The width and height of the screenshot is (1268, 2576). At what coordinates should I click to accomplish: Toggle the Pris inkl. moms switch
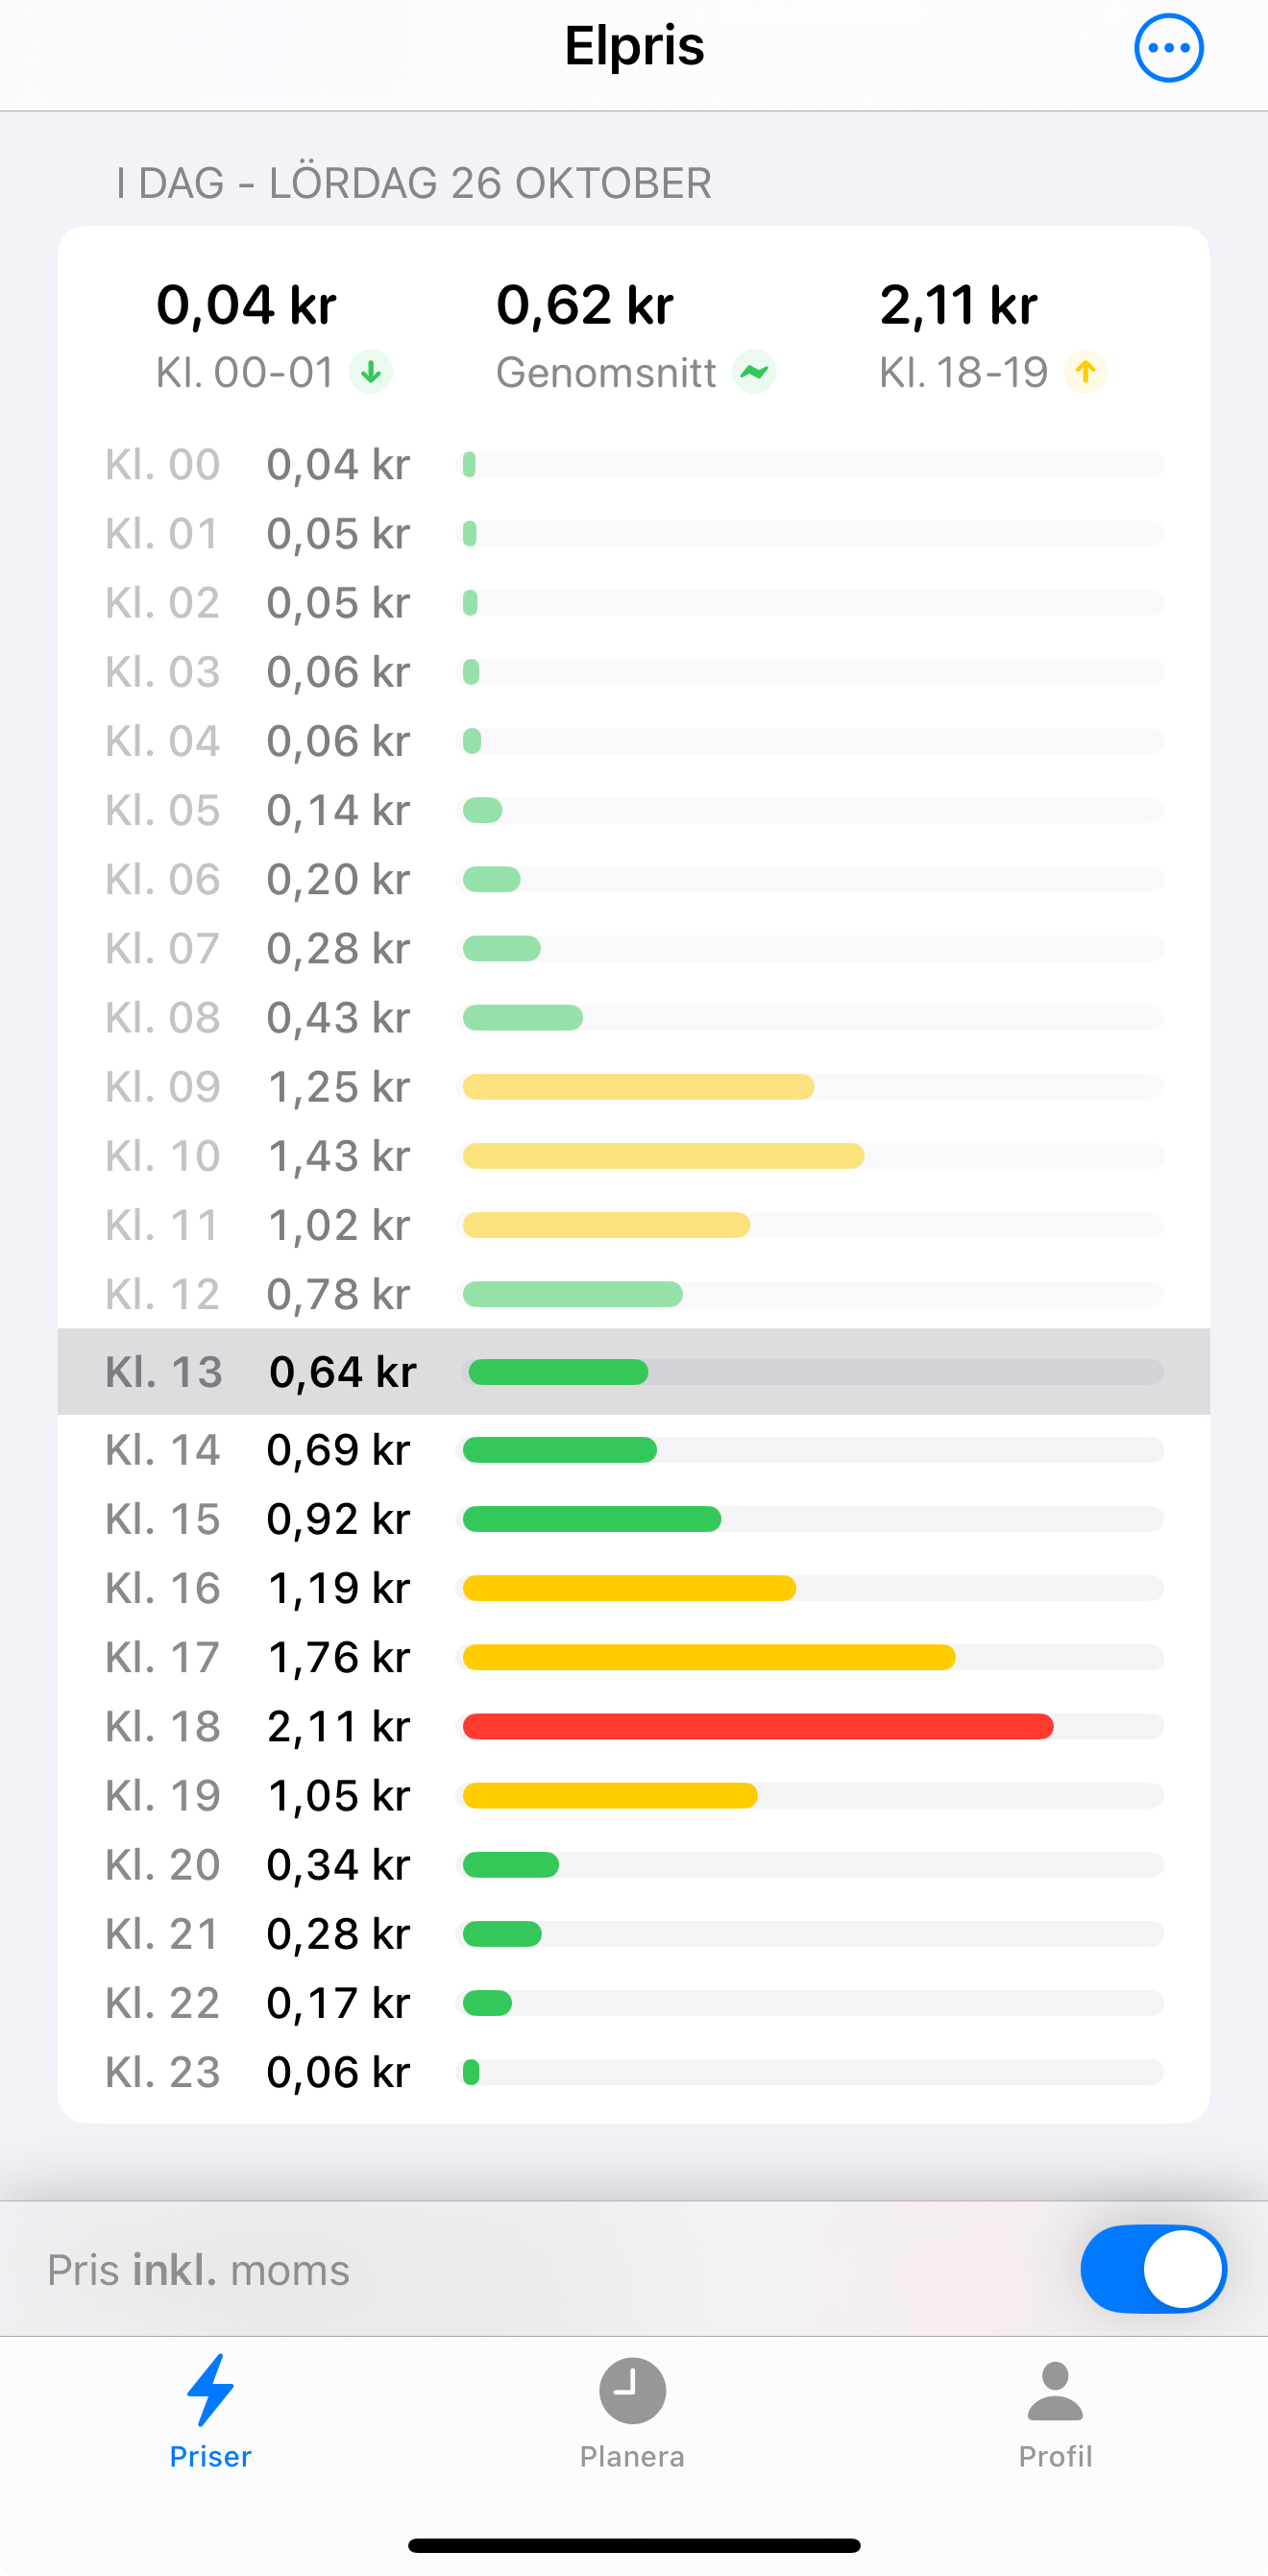point(1153,2269)
